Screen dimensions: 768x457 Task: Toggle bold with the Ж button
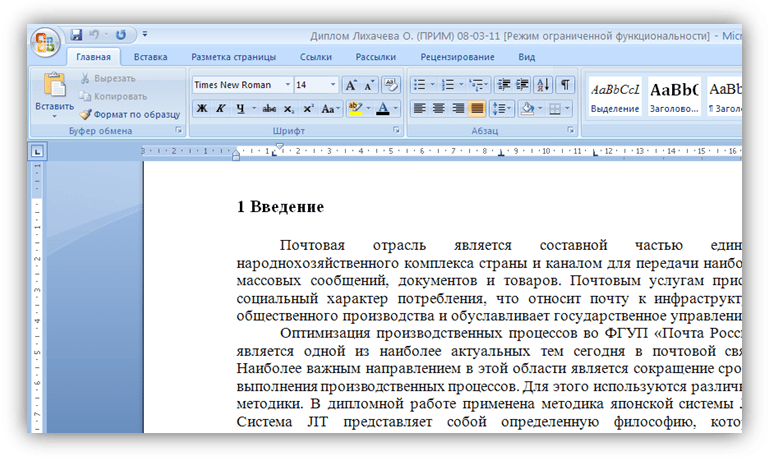(x=202, y=108)
